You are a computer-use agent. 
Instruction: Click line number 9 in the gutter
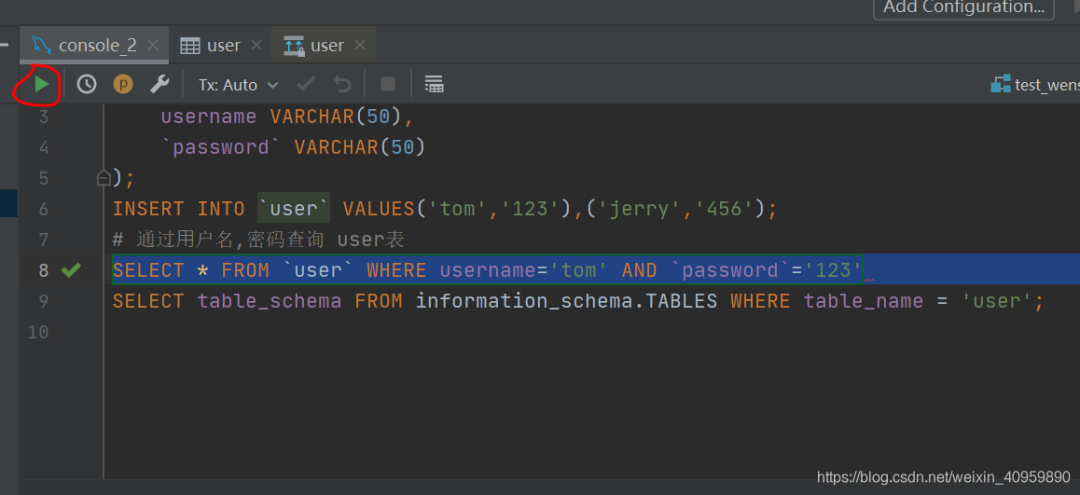tap(42, 301)
